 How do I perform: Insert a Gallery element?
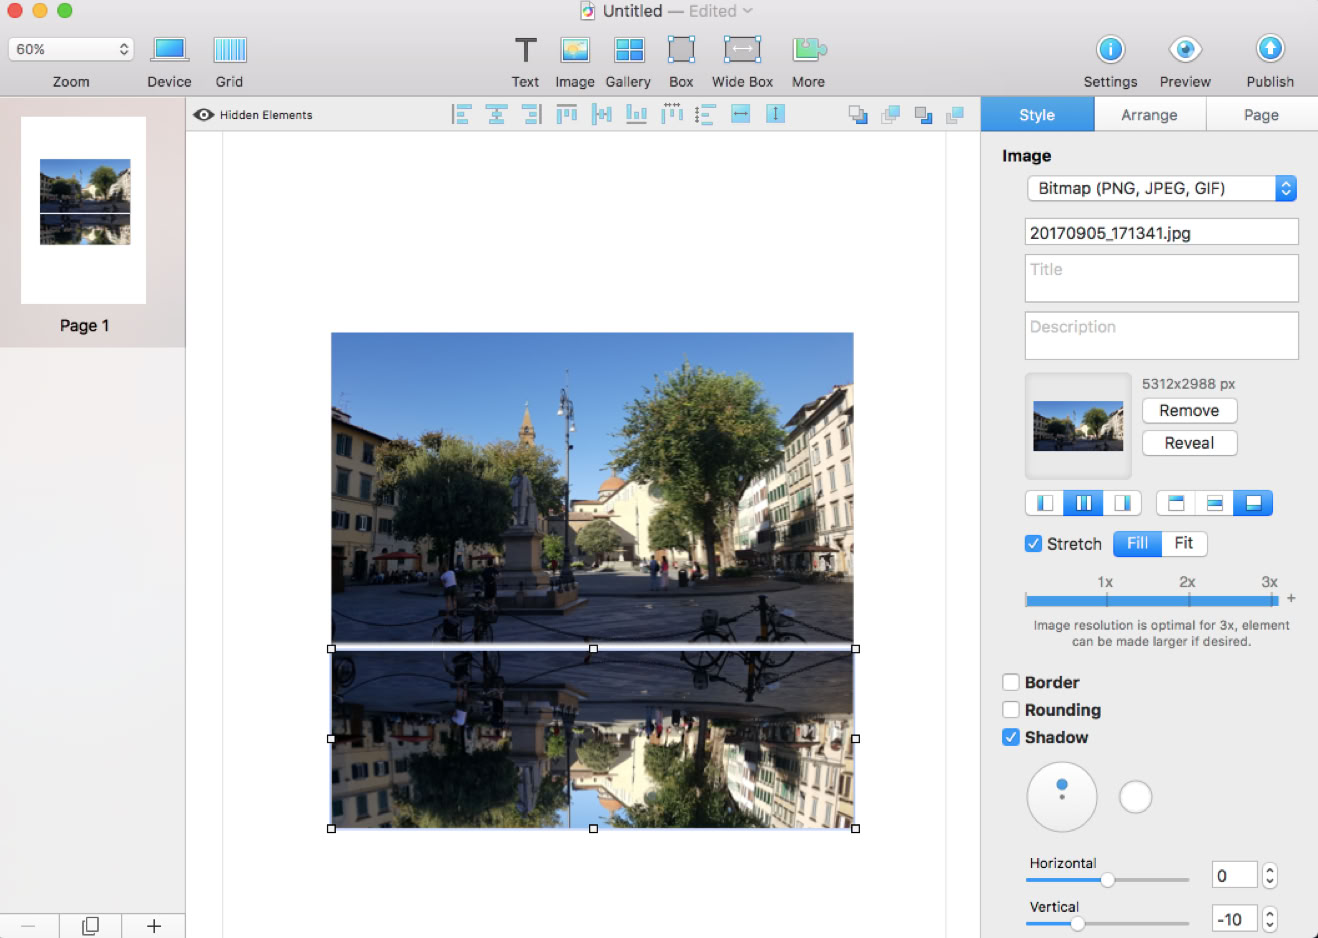[628, 50]
